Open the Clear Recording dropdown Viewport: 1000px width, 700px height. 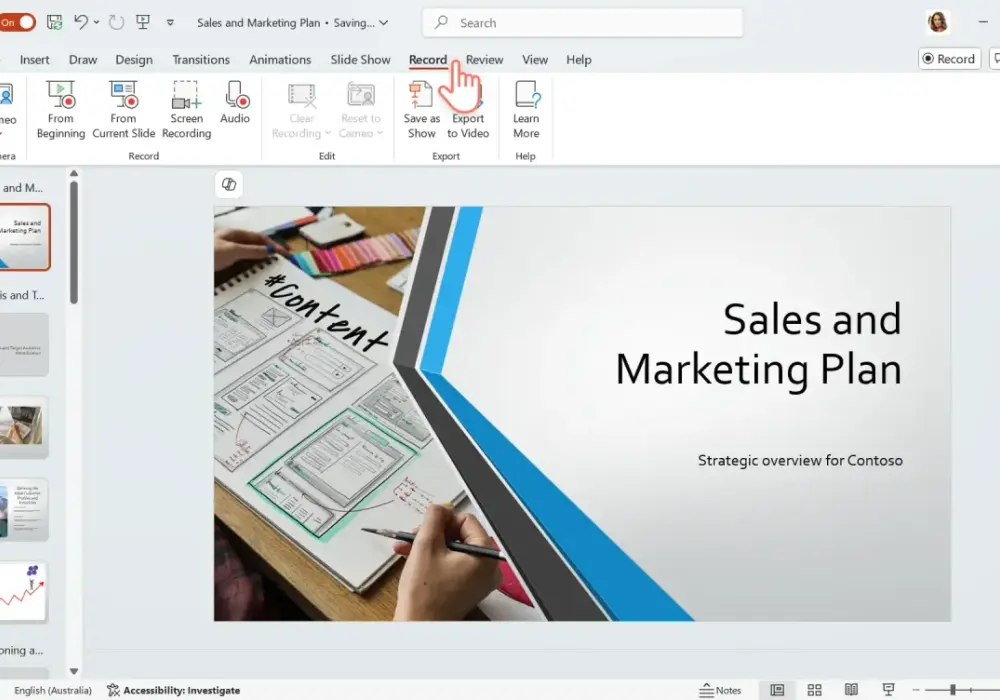tap(301, 110)
